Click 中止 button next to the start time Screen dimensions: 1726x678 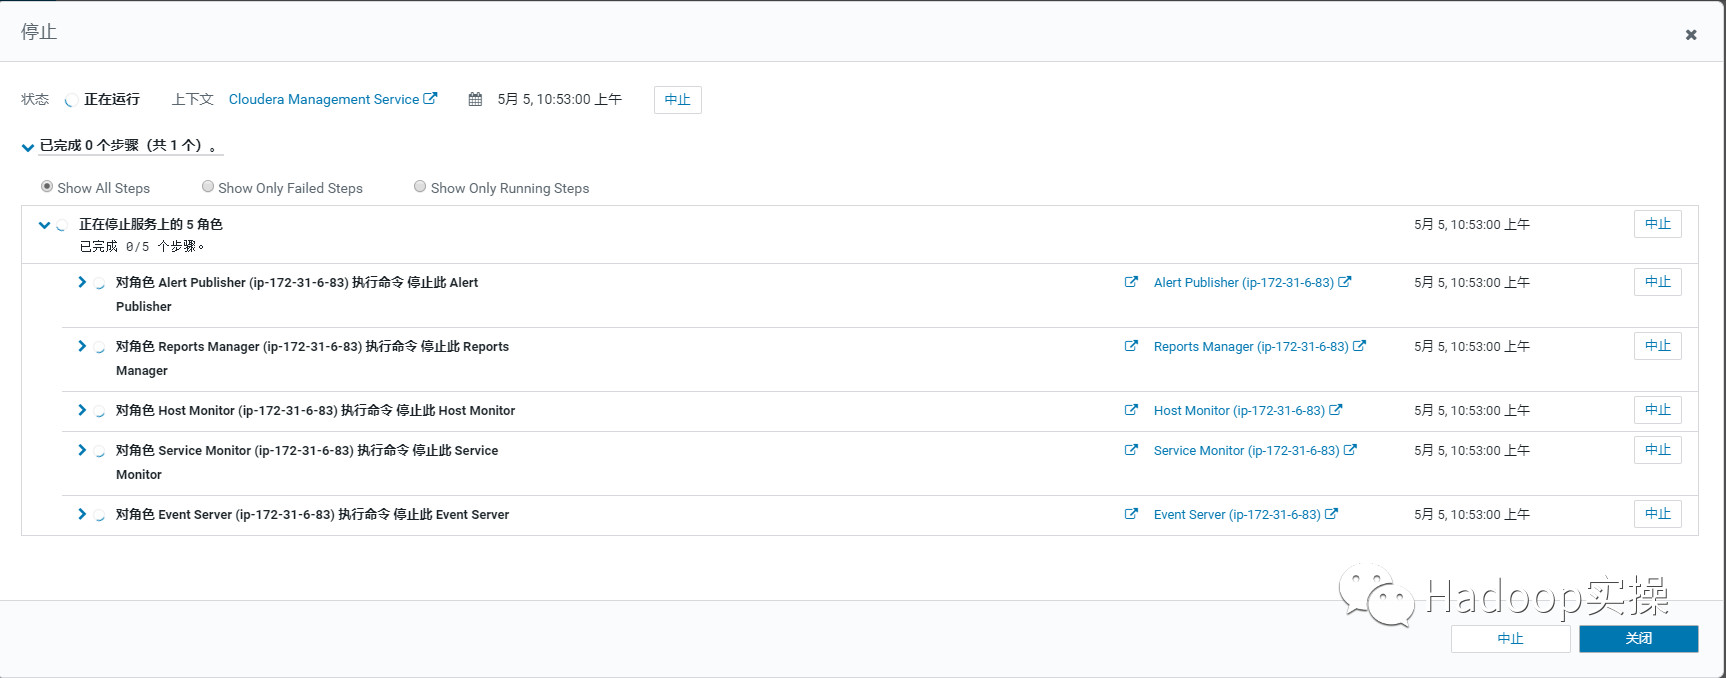click(677, 100)
